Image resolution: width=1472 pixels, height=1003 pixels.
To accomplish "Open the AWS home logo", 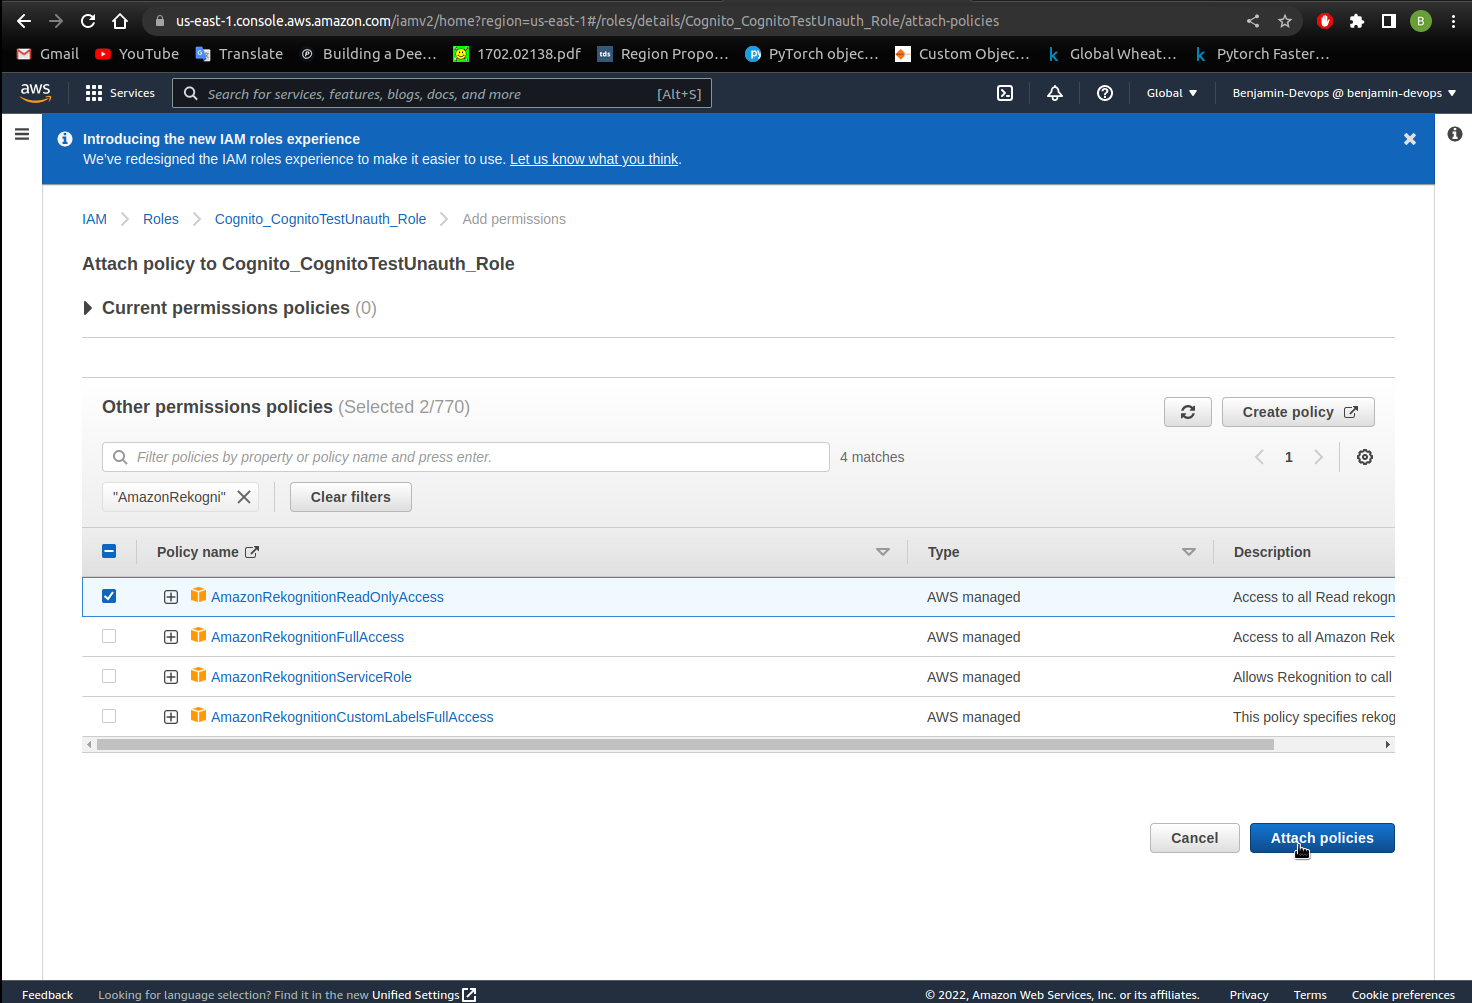I will 35,92.
